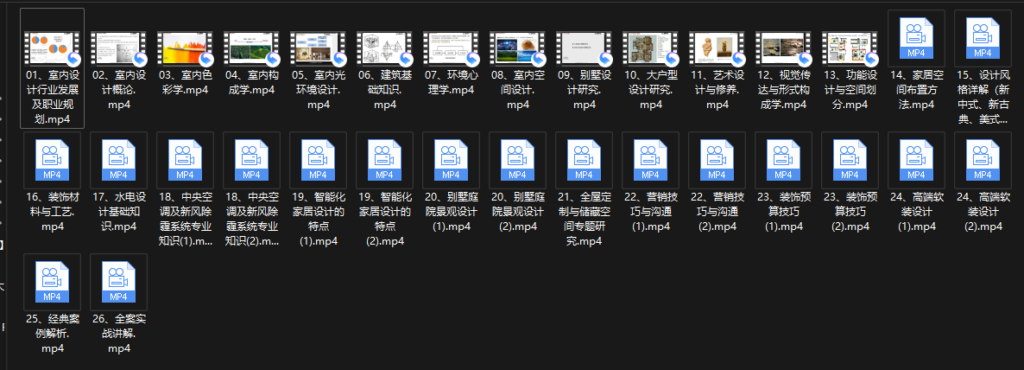Select video thumbnail of 09、别墅设计研究
This screenshot has width=1024, height=370.
584,48
